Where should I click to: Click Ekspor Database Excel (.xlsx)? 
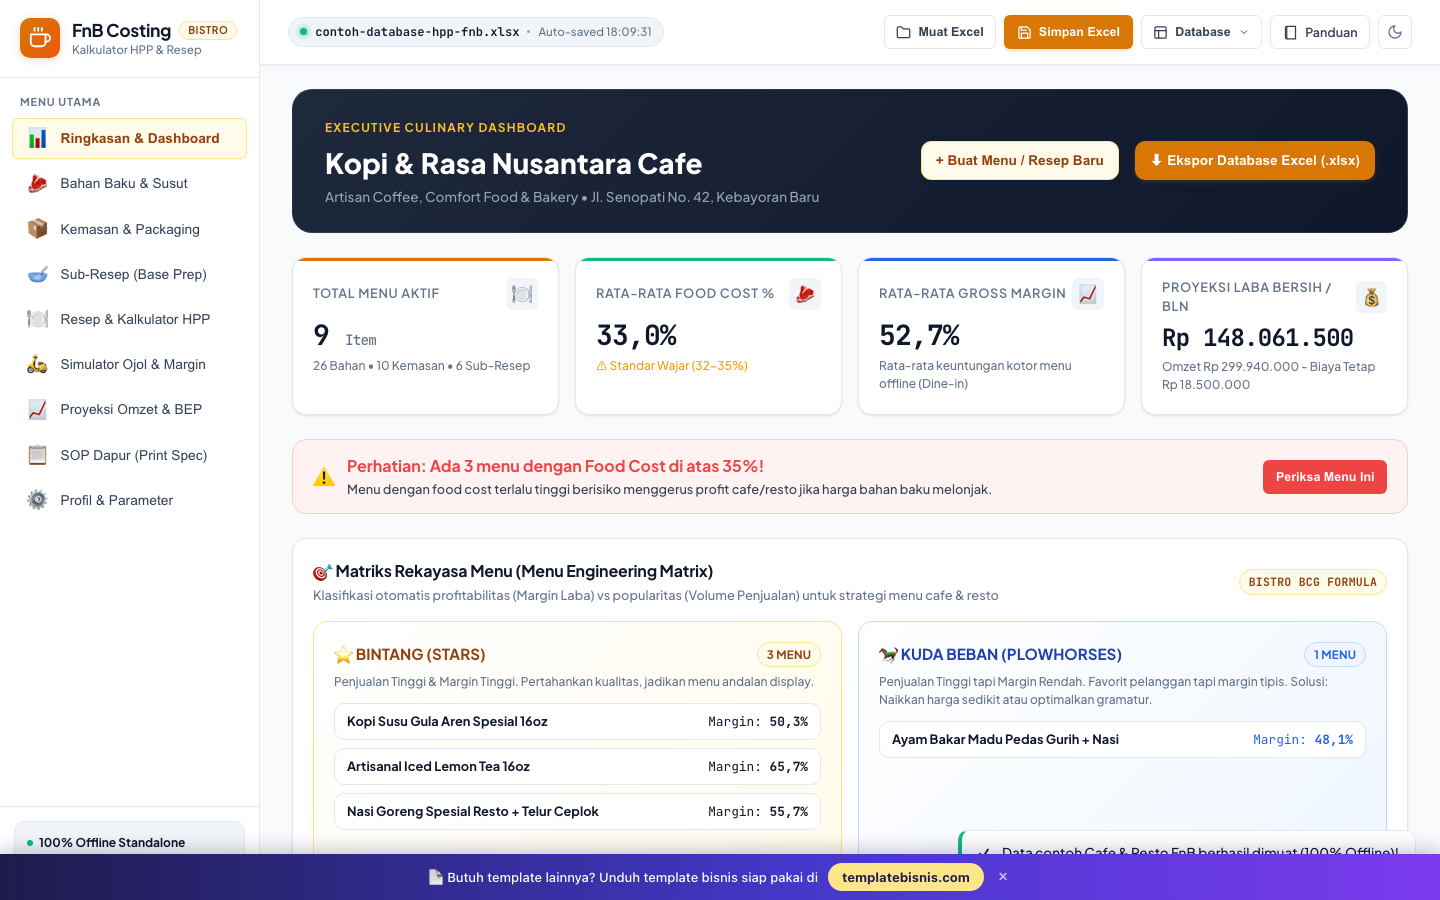[x=1255, y=161]
